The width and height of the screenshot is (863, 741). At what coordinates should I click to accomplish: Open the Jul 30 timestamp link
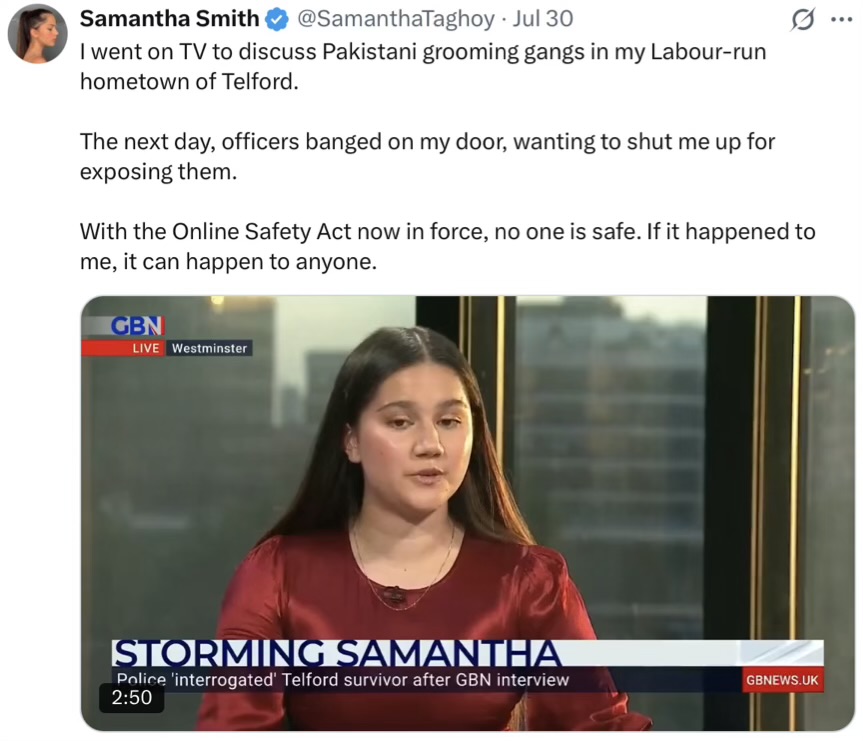coord(543,19)
